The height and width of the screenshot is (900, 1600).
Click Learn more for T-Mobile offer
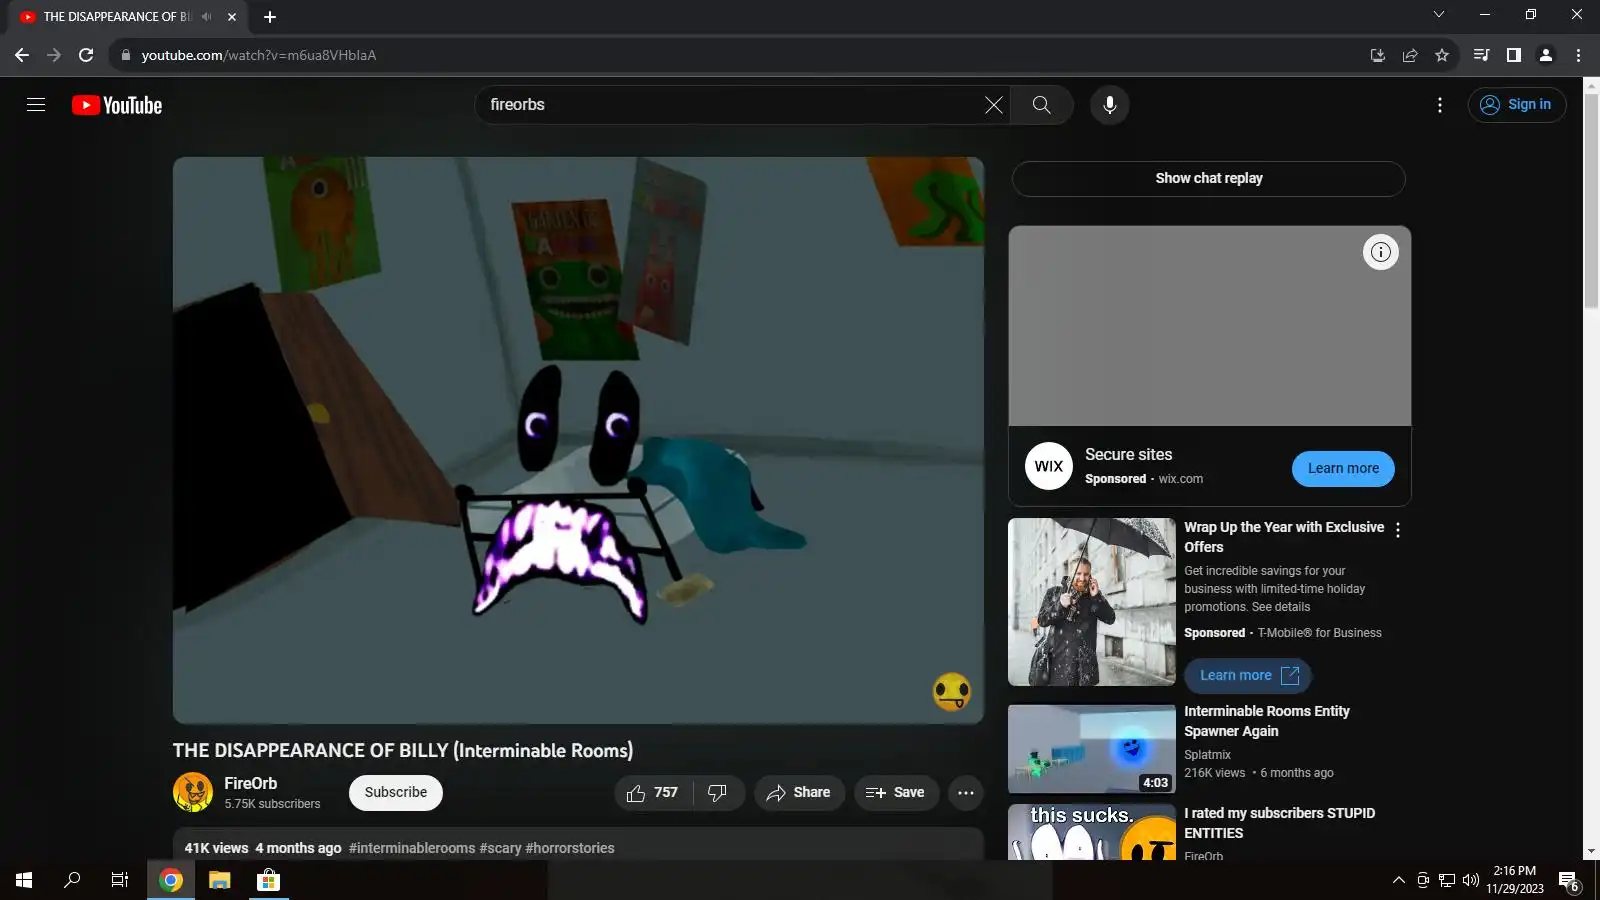click(x=1248, y=675)
